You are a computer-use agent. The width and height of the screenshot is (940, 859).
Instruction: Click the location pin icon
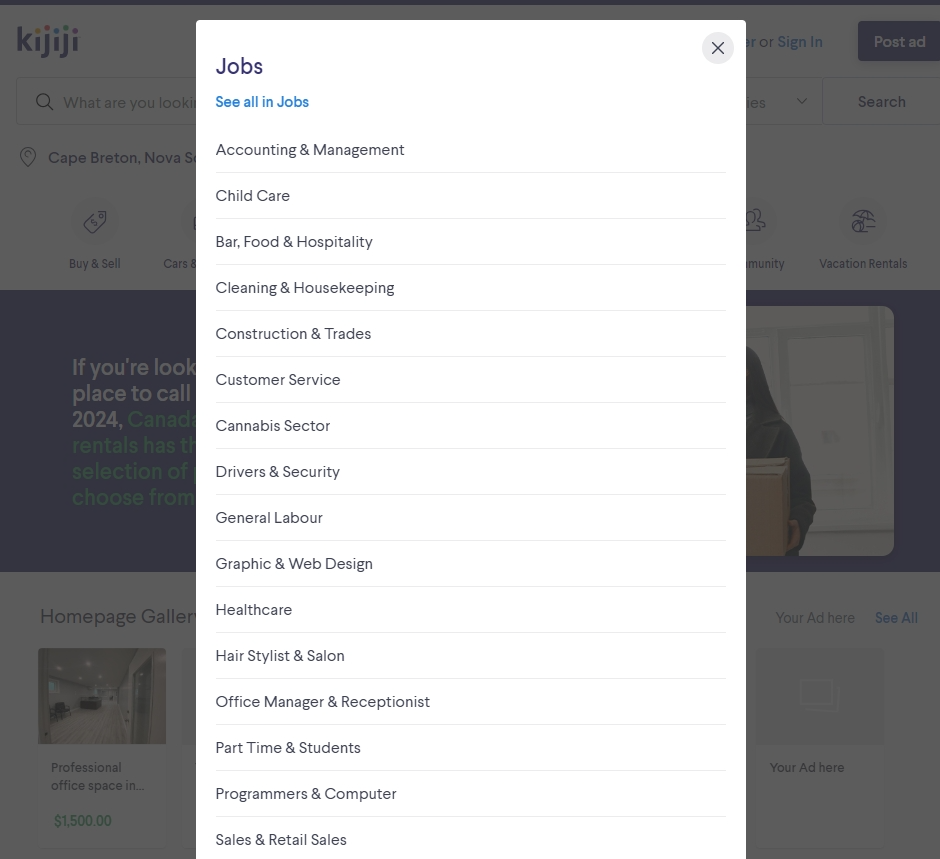point(28,158)
